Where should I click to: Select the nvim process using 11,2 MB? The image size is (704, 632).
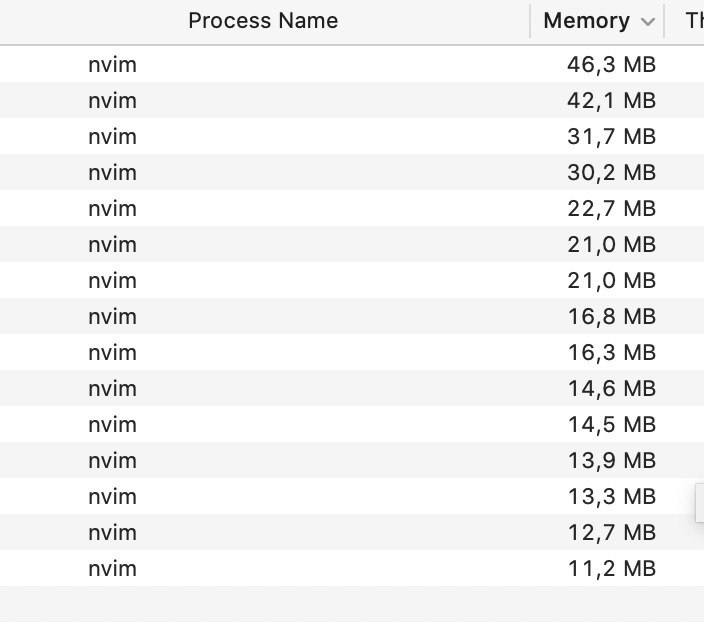pyautogui.click(x=352, y=568)
